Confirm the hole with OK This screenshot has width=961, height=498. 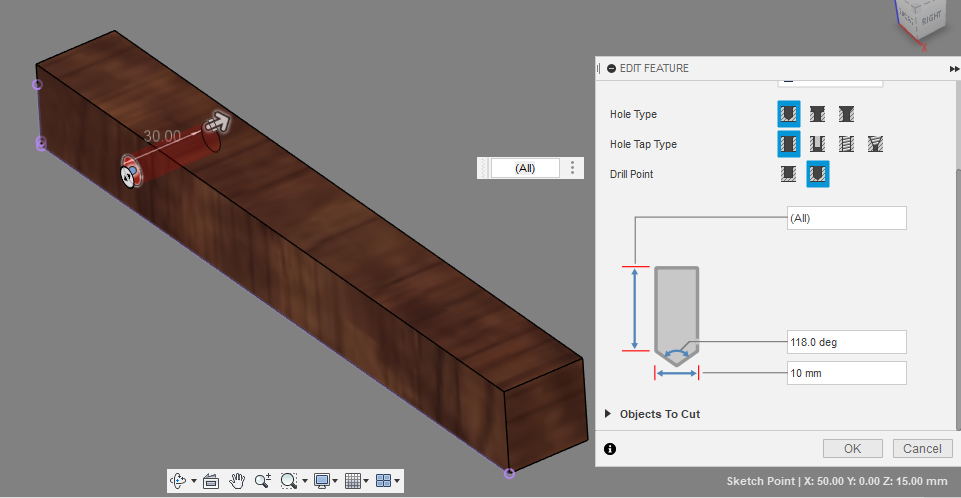click(853, 448)
